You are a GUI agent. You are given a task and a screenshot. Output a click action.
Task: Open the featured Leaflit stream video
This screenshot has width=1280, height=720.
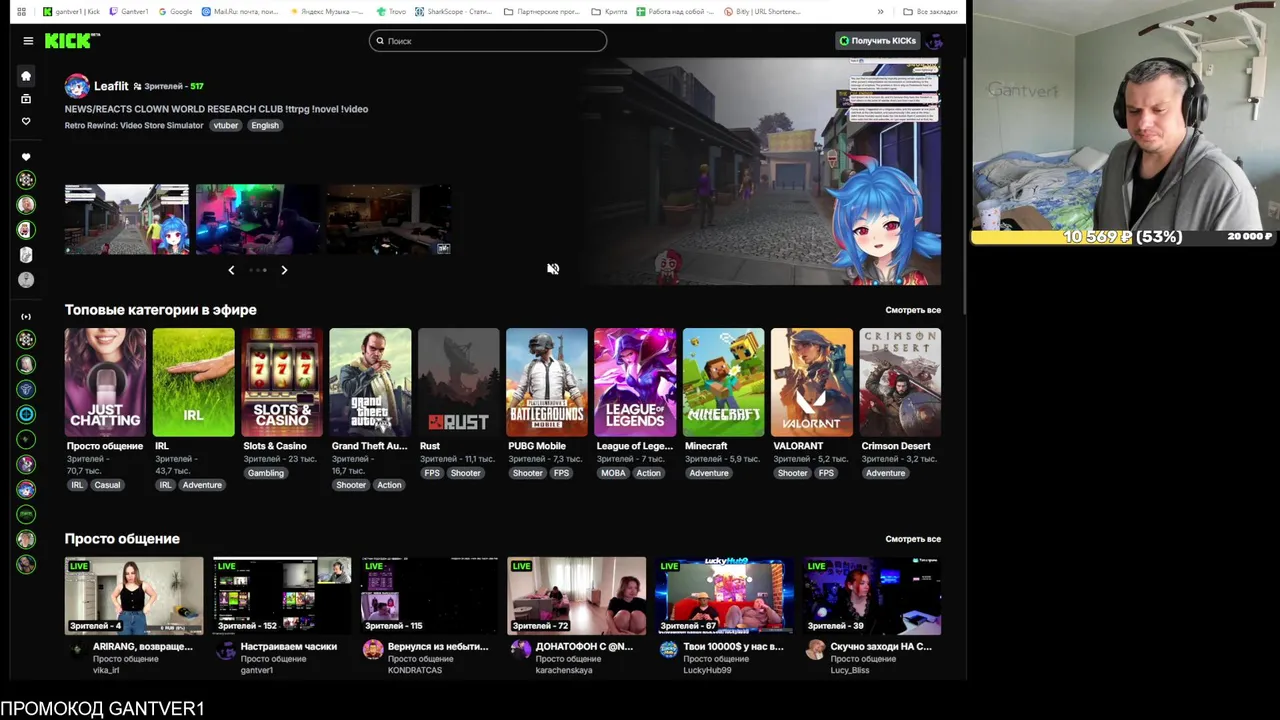764,171
